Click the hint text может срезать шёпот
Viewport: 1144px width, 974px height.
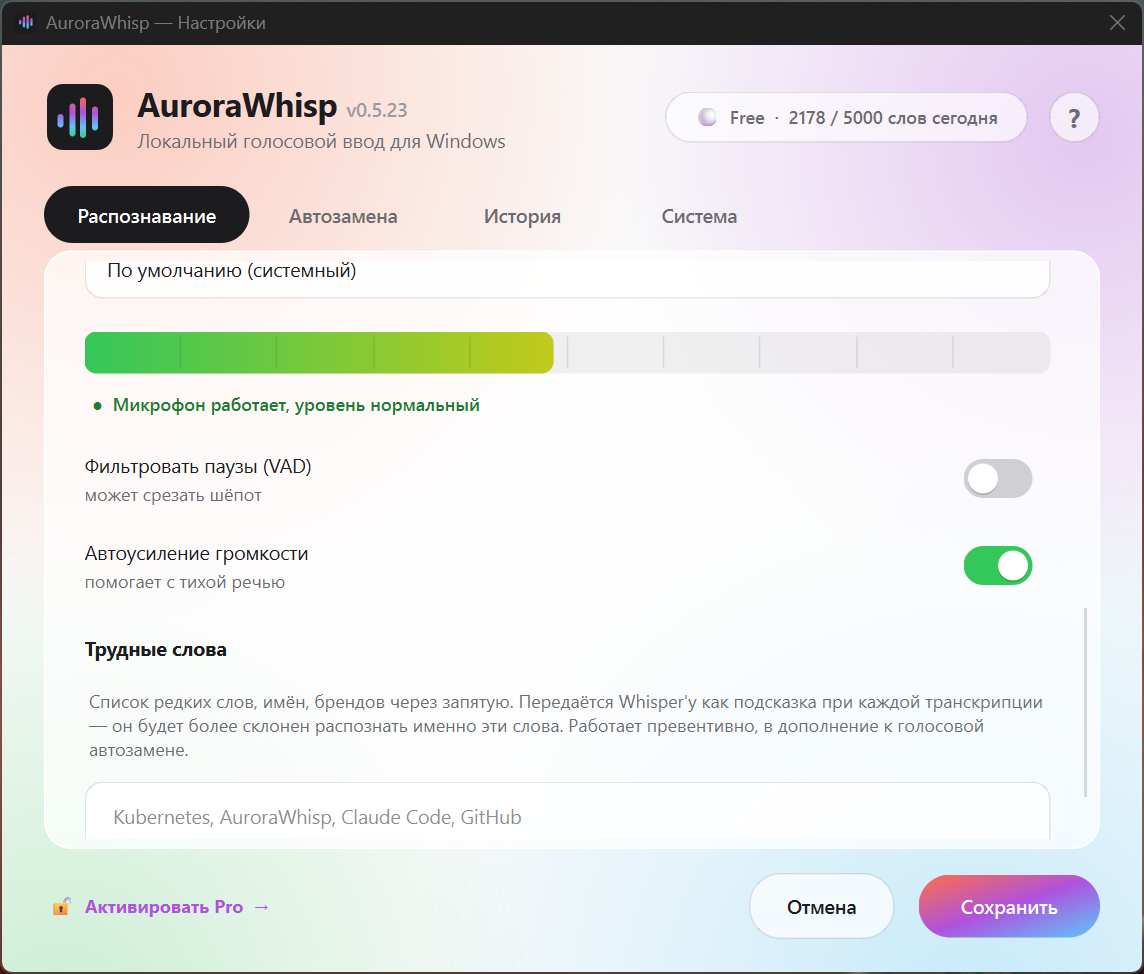173,495
